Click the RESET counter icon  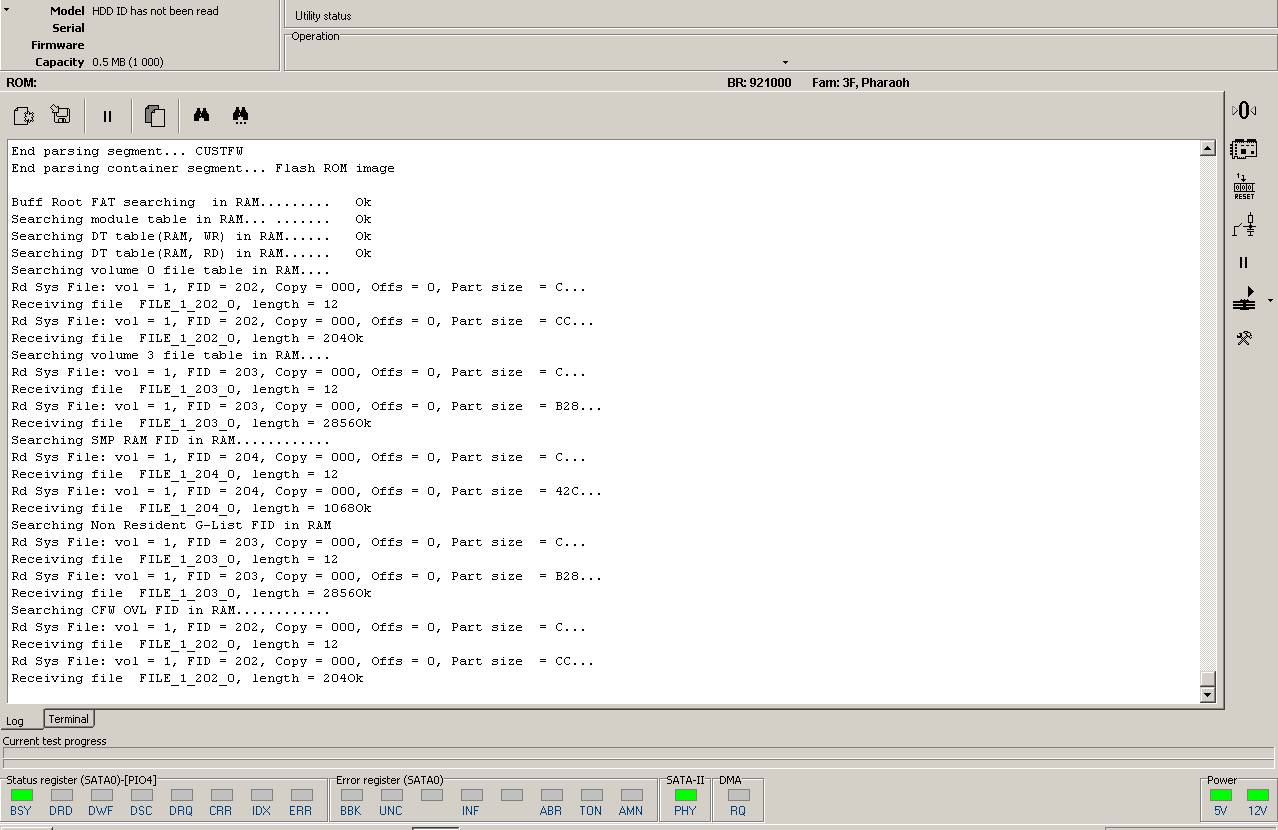tap(1244, 187)
